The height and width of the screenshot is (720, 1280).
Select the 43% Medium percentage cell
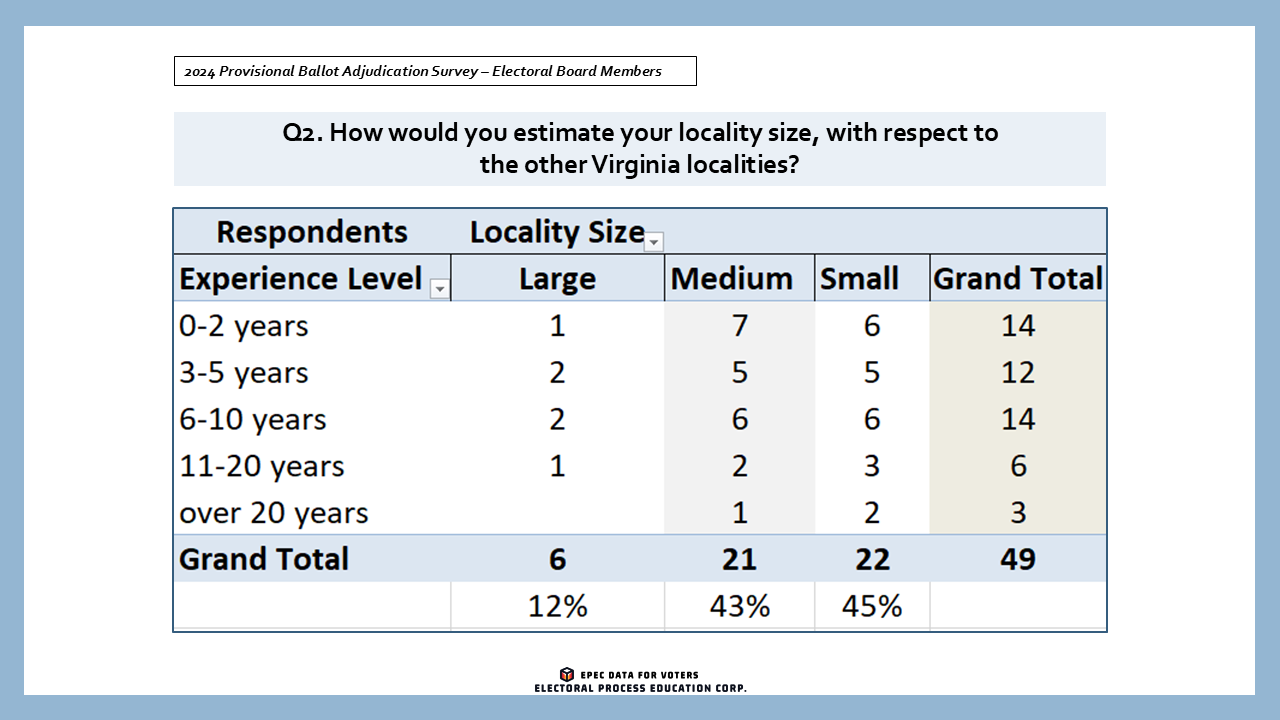coord(739,606)
